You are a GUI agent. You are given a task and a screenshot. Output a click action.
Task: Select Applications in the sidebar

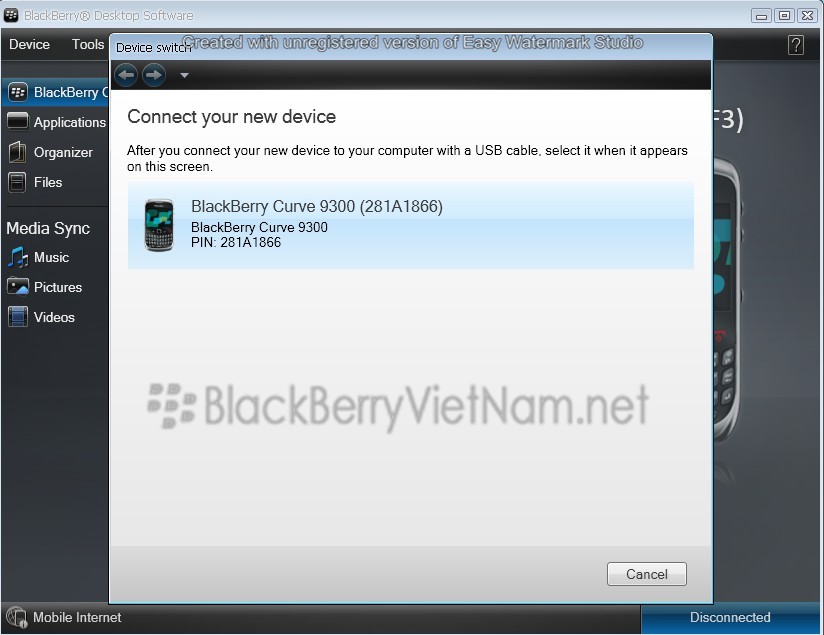(70, 122)
